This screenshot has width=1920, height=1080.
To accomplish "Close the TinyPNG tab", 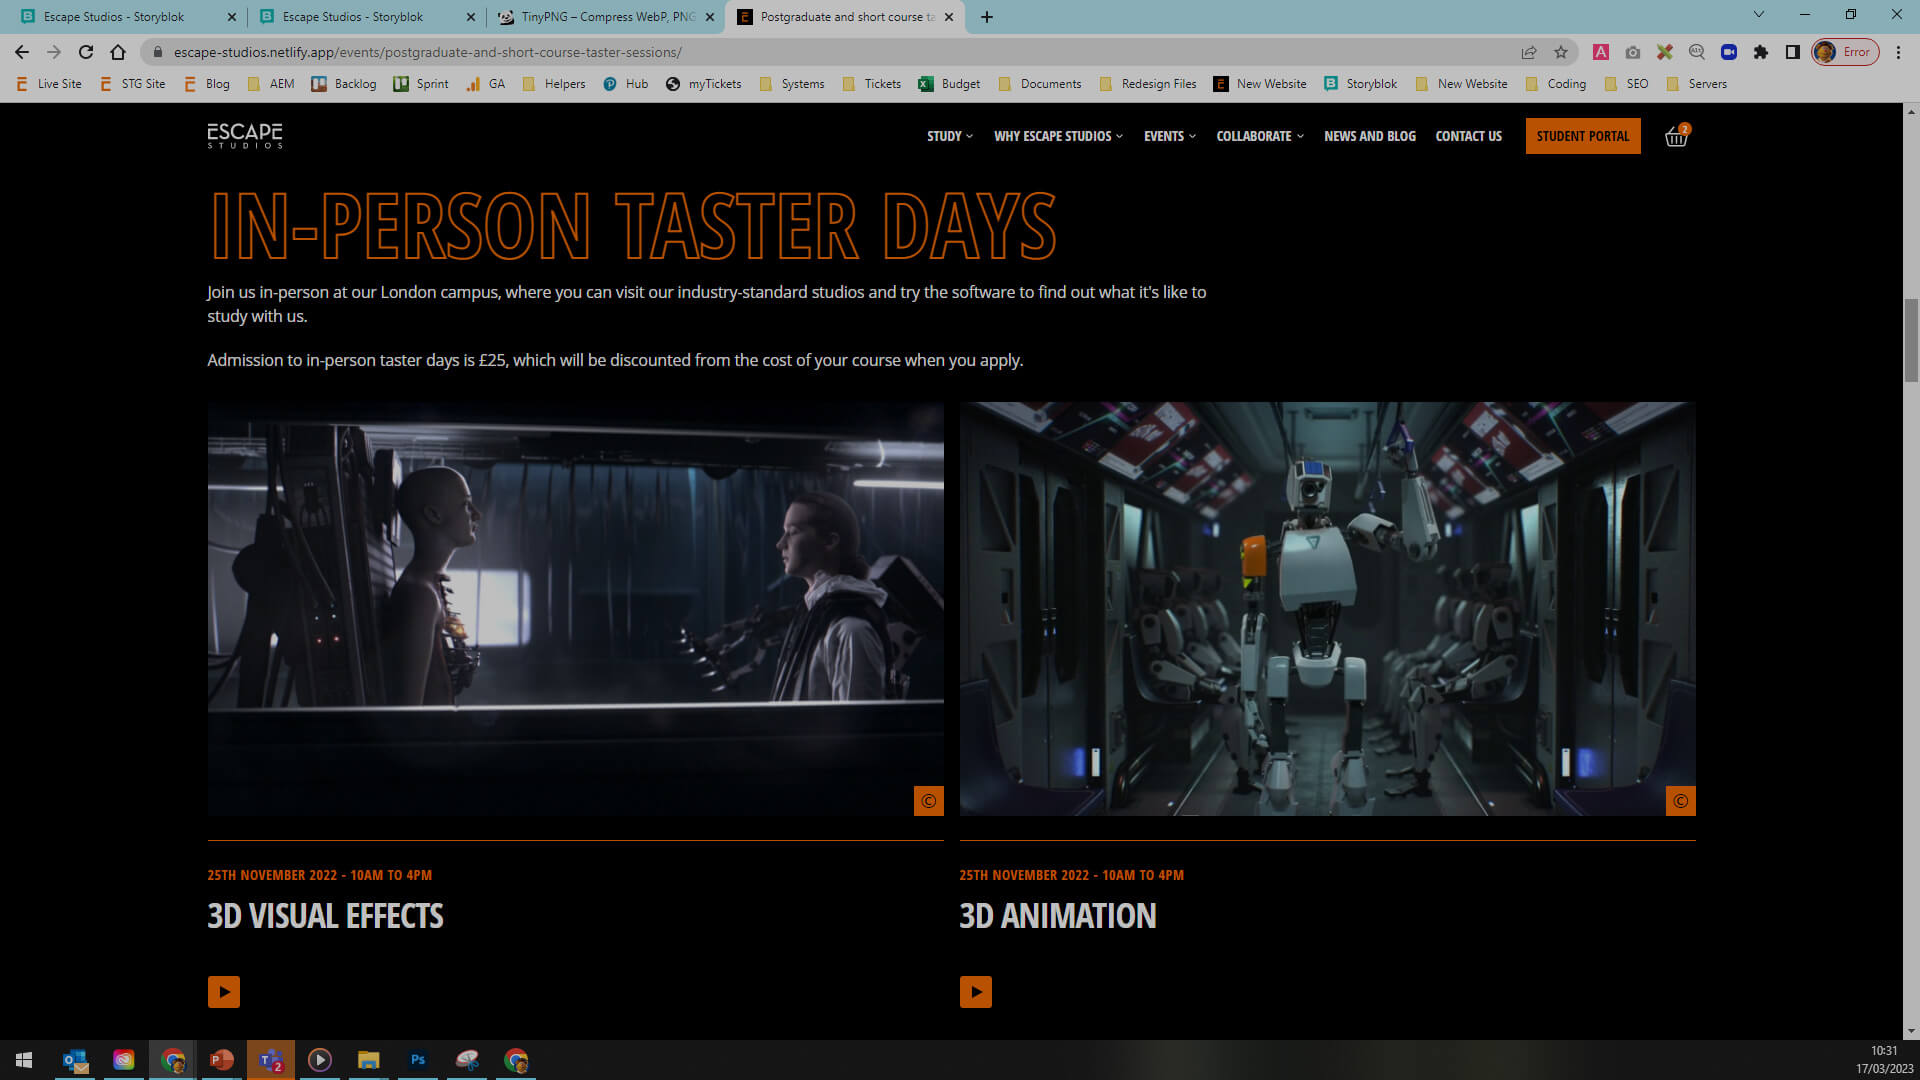I will tap(710, 17).
